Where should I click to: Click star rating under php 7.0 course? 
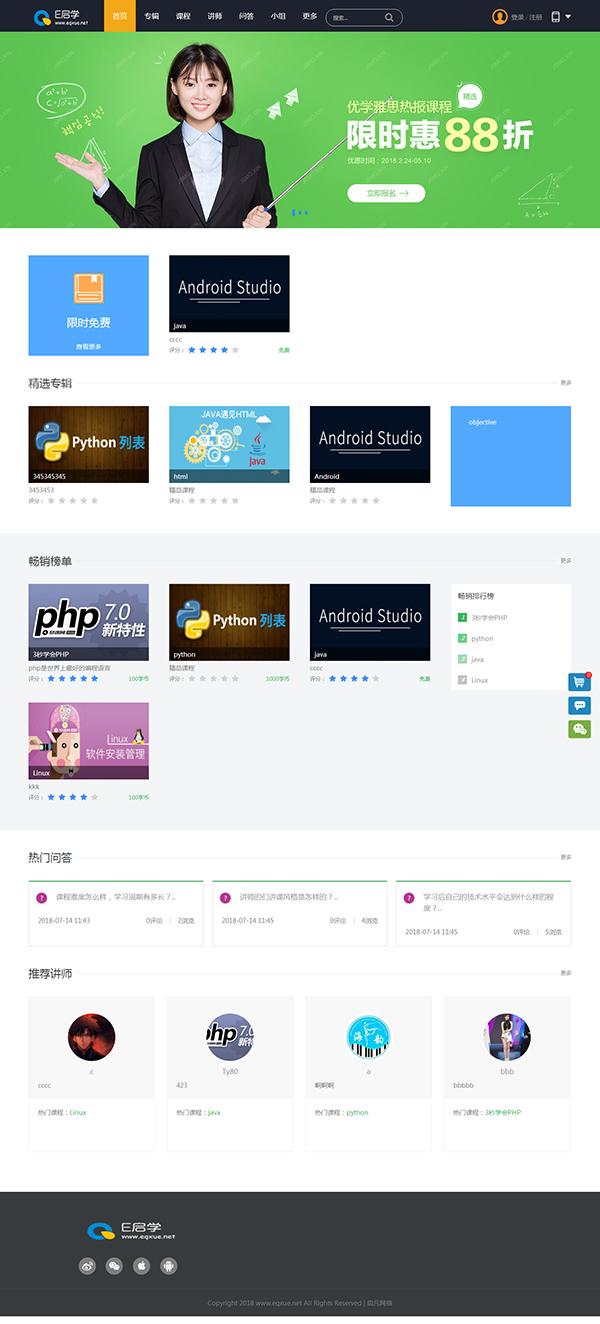(73, 678)
